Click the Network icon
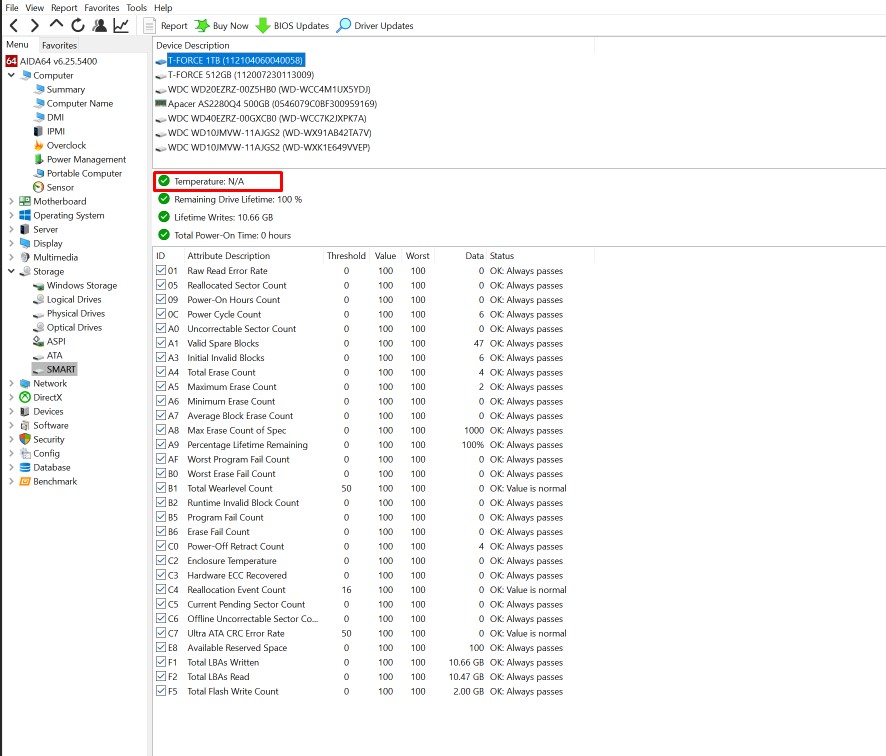 (x=25, y=383)
